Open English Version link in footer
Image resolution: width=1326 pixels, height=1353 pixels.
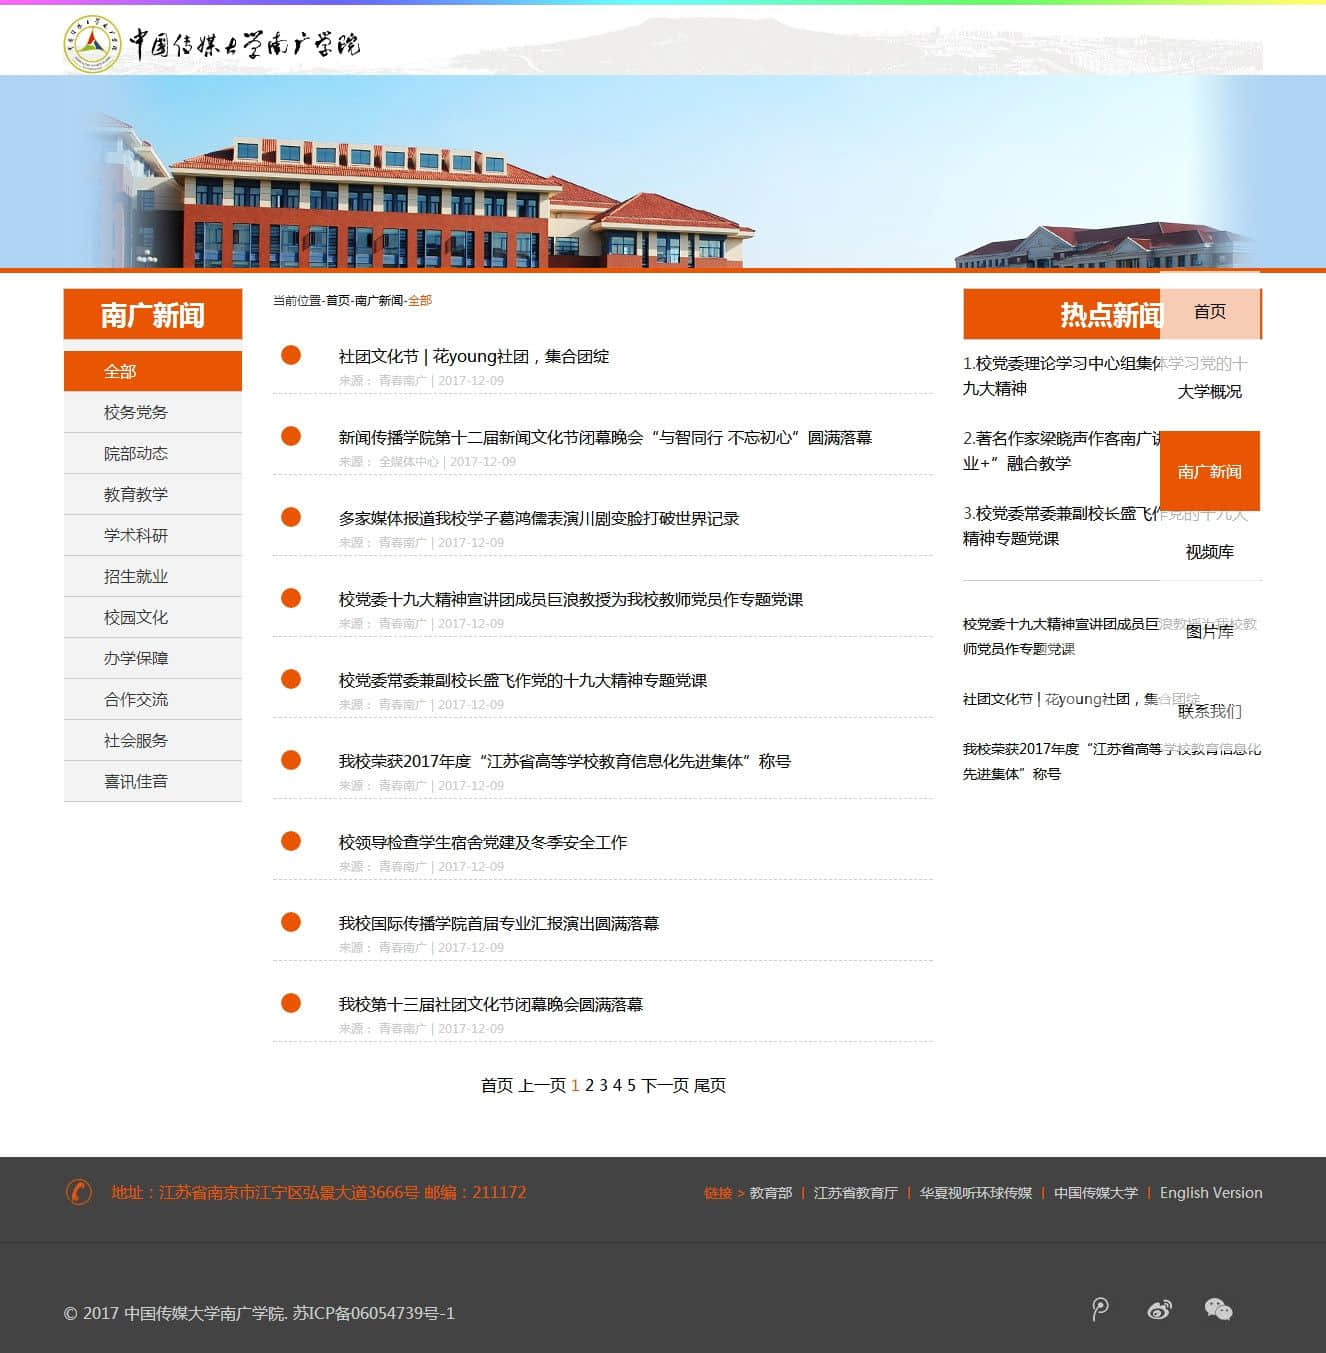coord(1210,1192)
